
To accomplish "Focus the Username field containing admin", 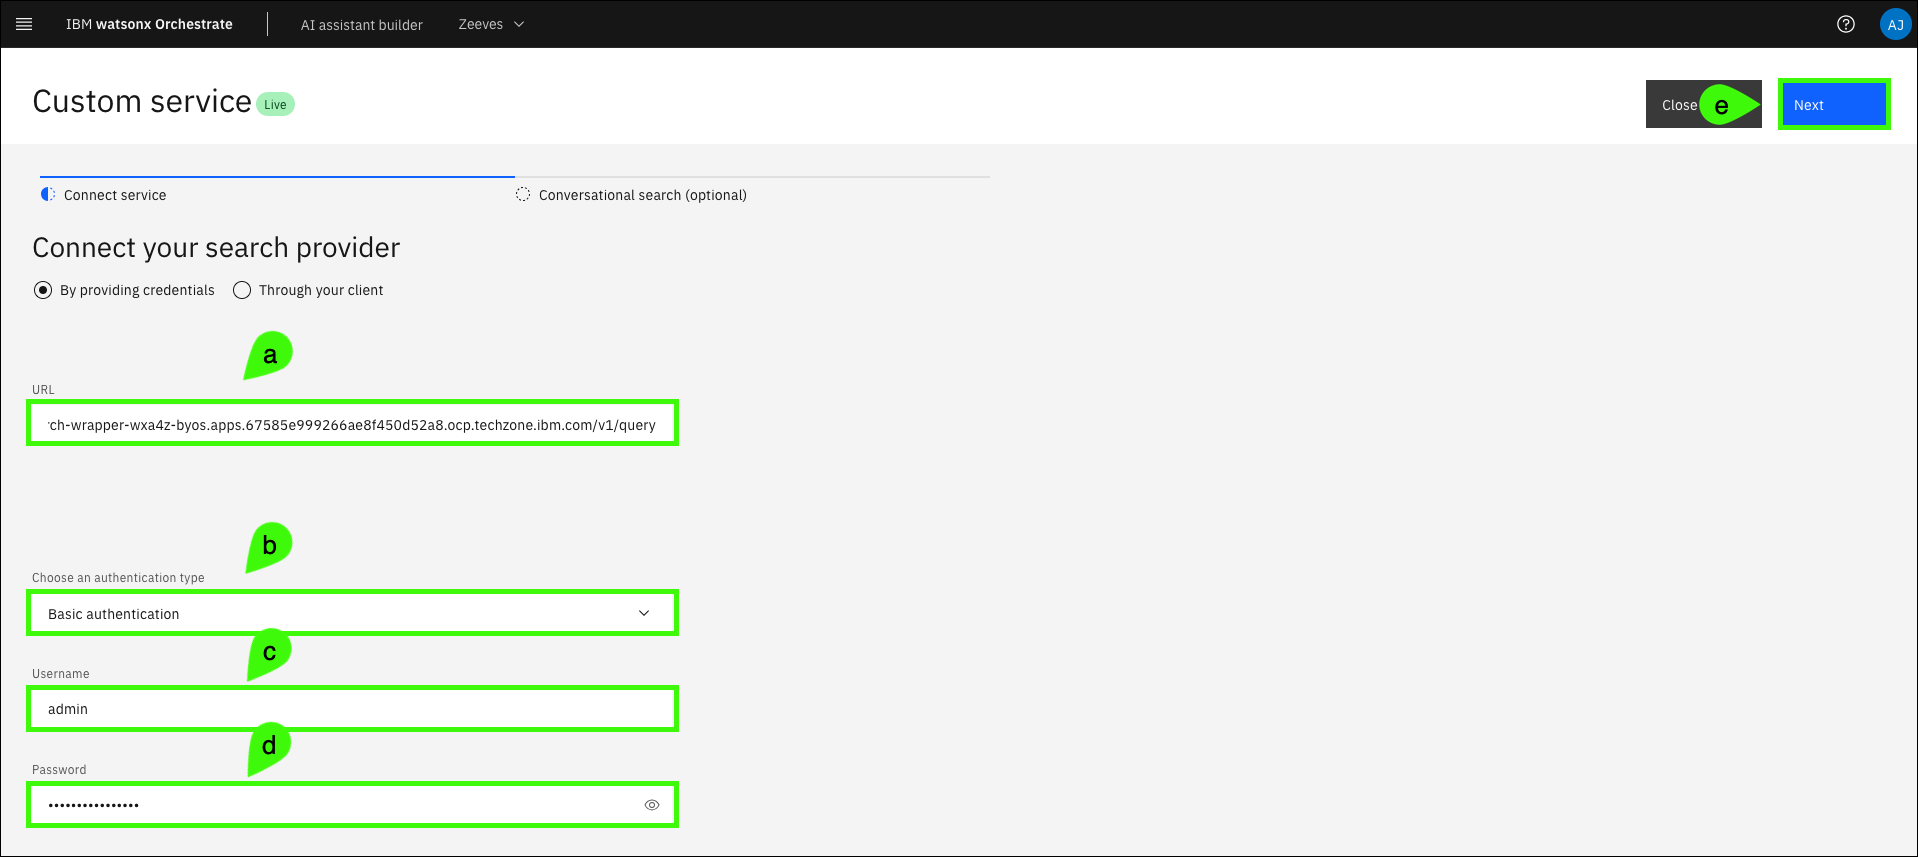I will click(352, 709).
